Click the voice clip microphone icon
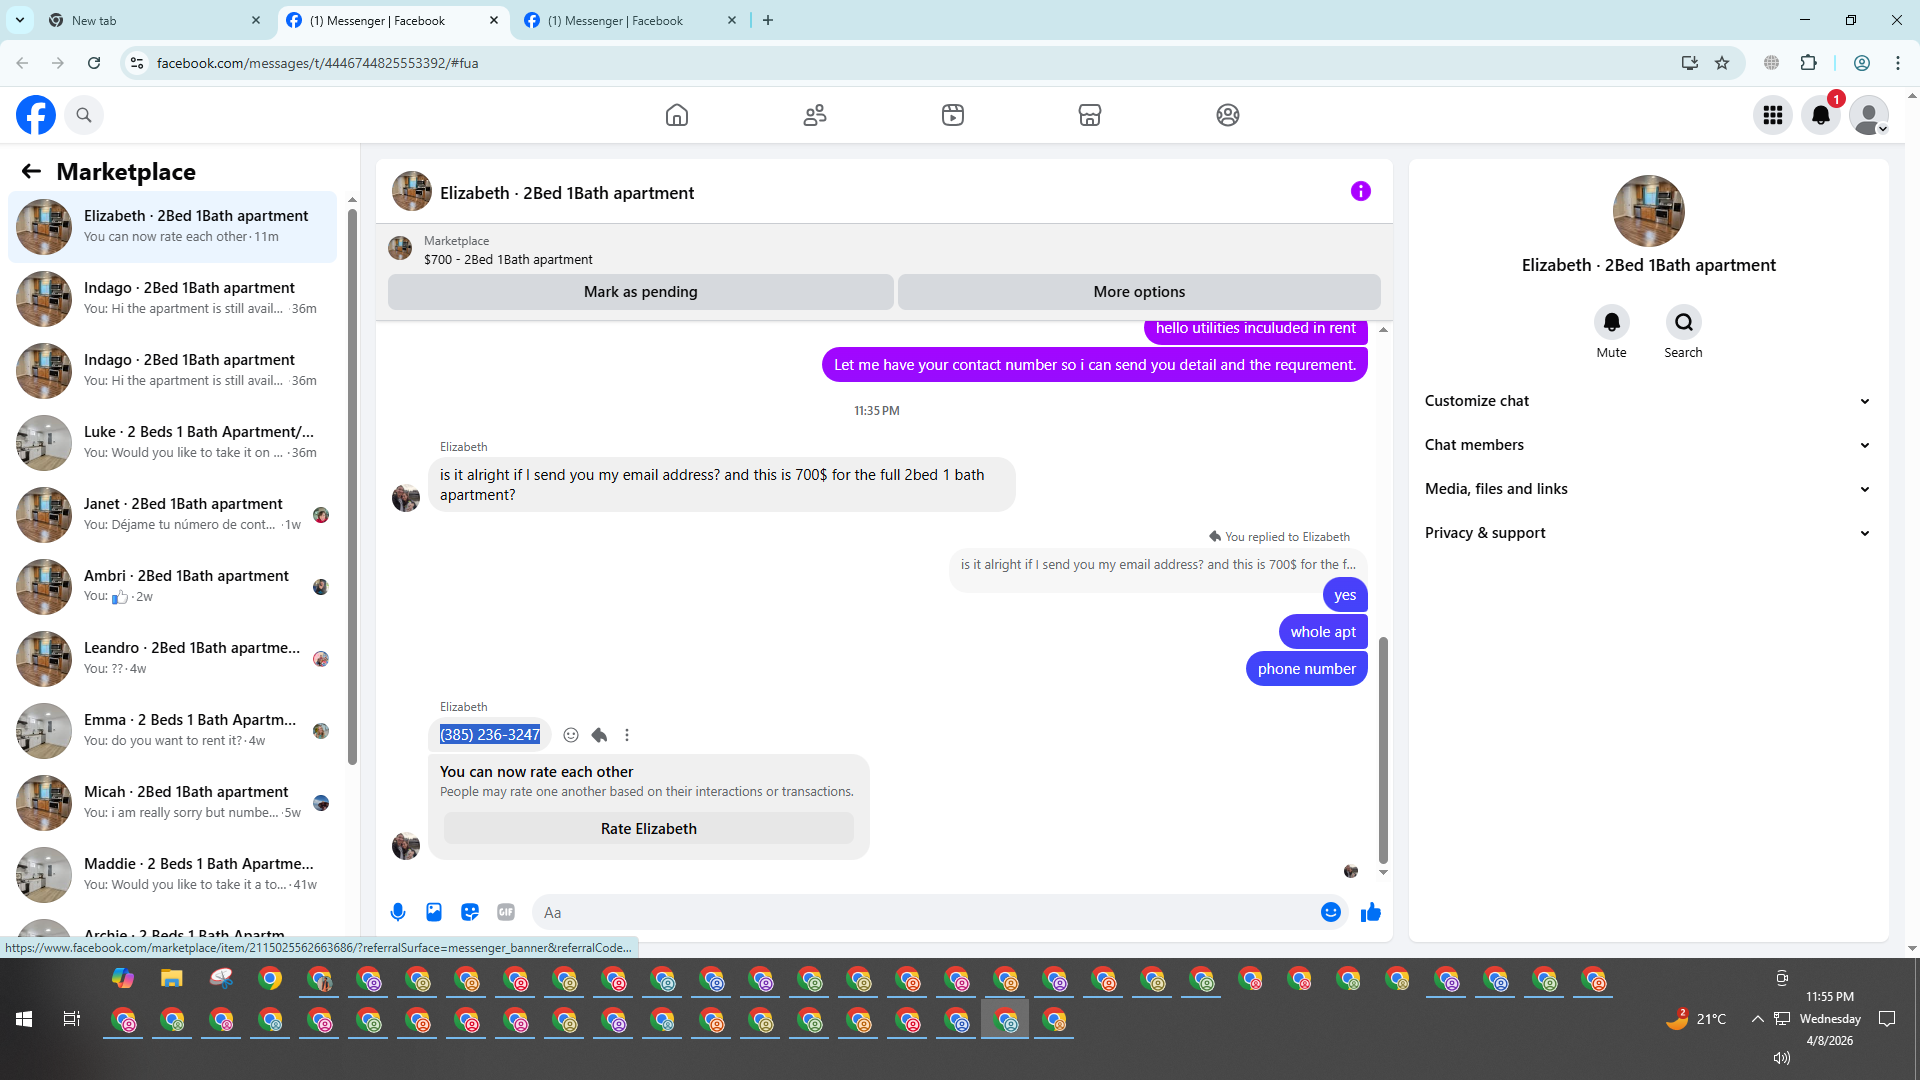Viewport: 1920px width, 1080px height. click(x=398, y=912)
